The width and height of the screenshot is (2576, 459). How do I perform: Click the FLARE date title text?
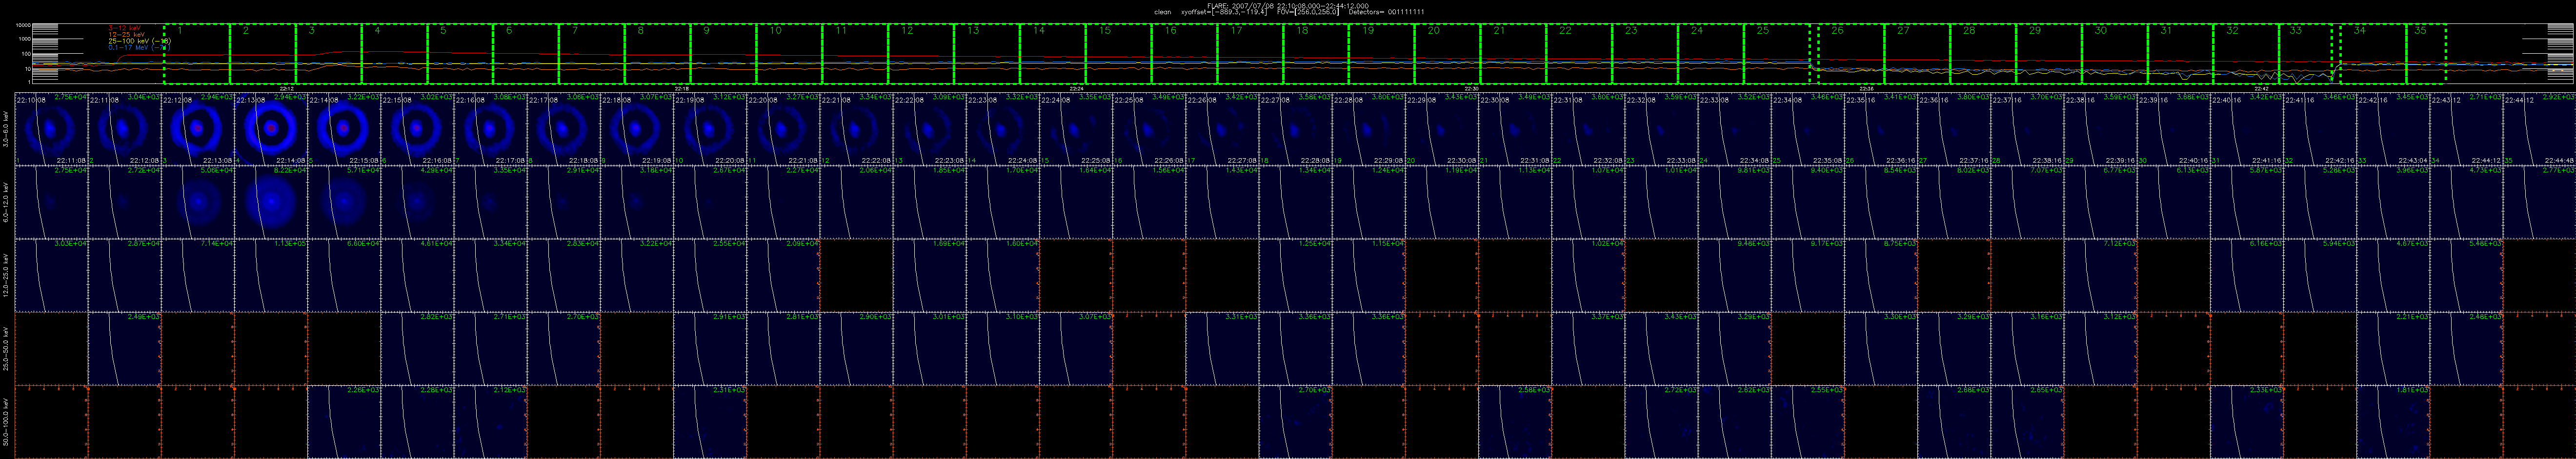tap(1288, 5)
